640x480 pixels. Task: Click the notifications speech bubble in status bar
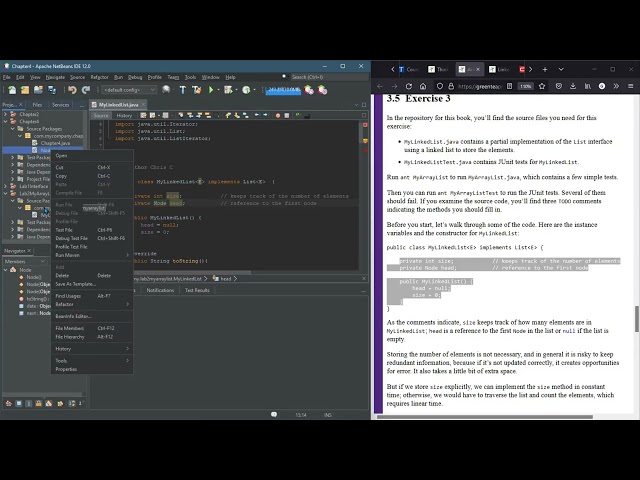pos(274,415)
